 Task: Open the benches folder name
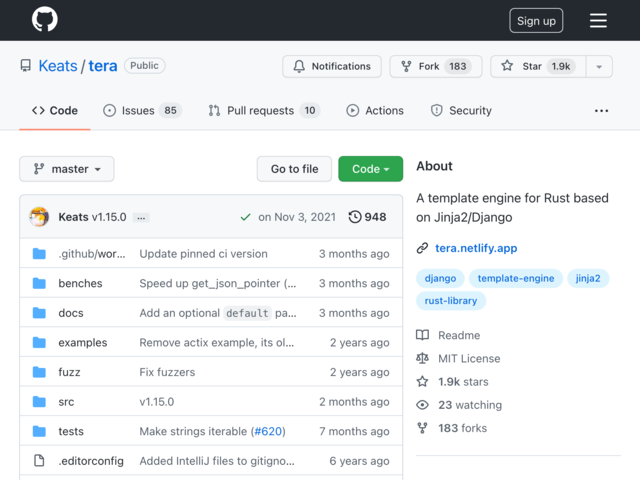point(80,283)
